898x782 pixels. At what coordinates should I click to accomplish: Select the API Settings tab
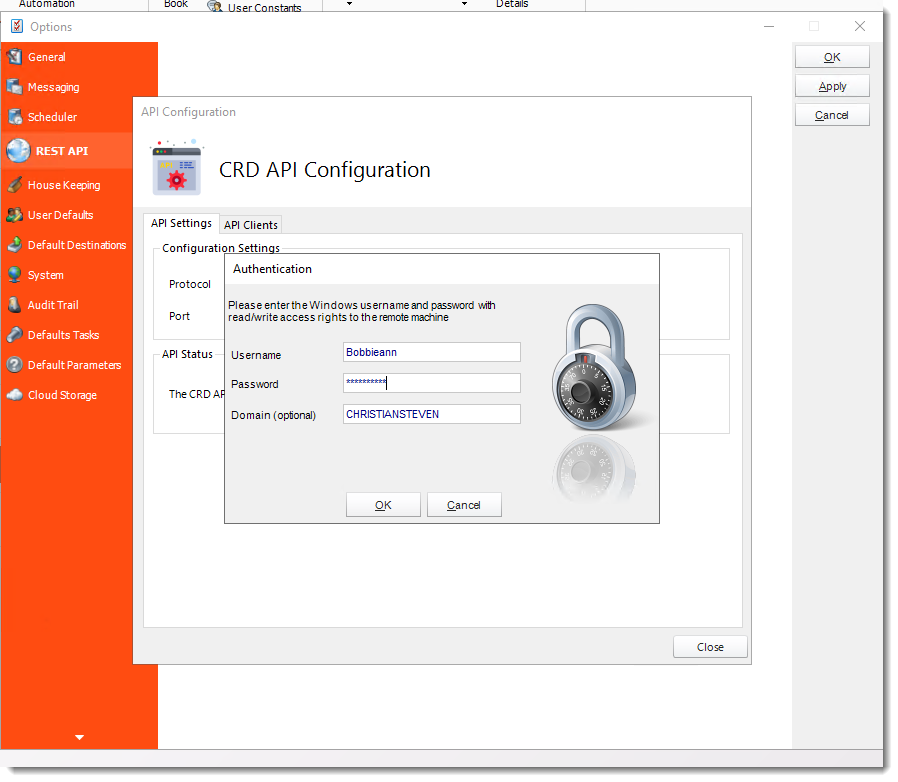(181, 223)
